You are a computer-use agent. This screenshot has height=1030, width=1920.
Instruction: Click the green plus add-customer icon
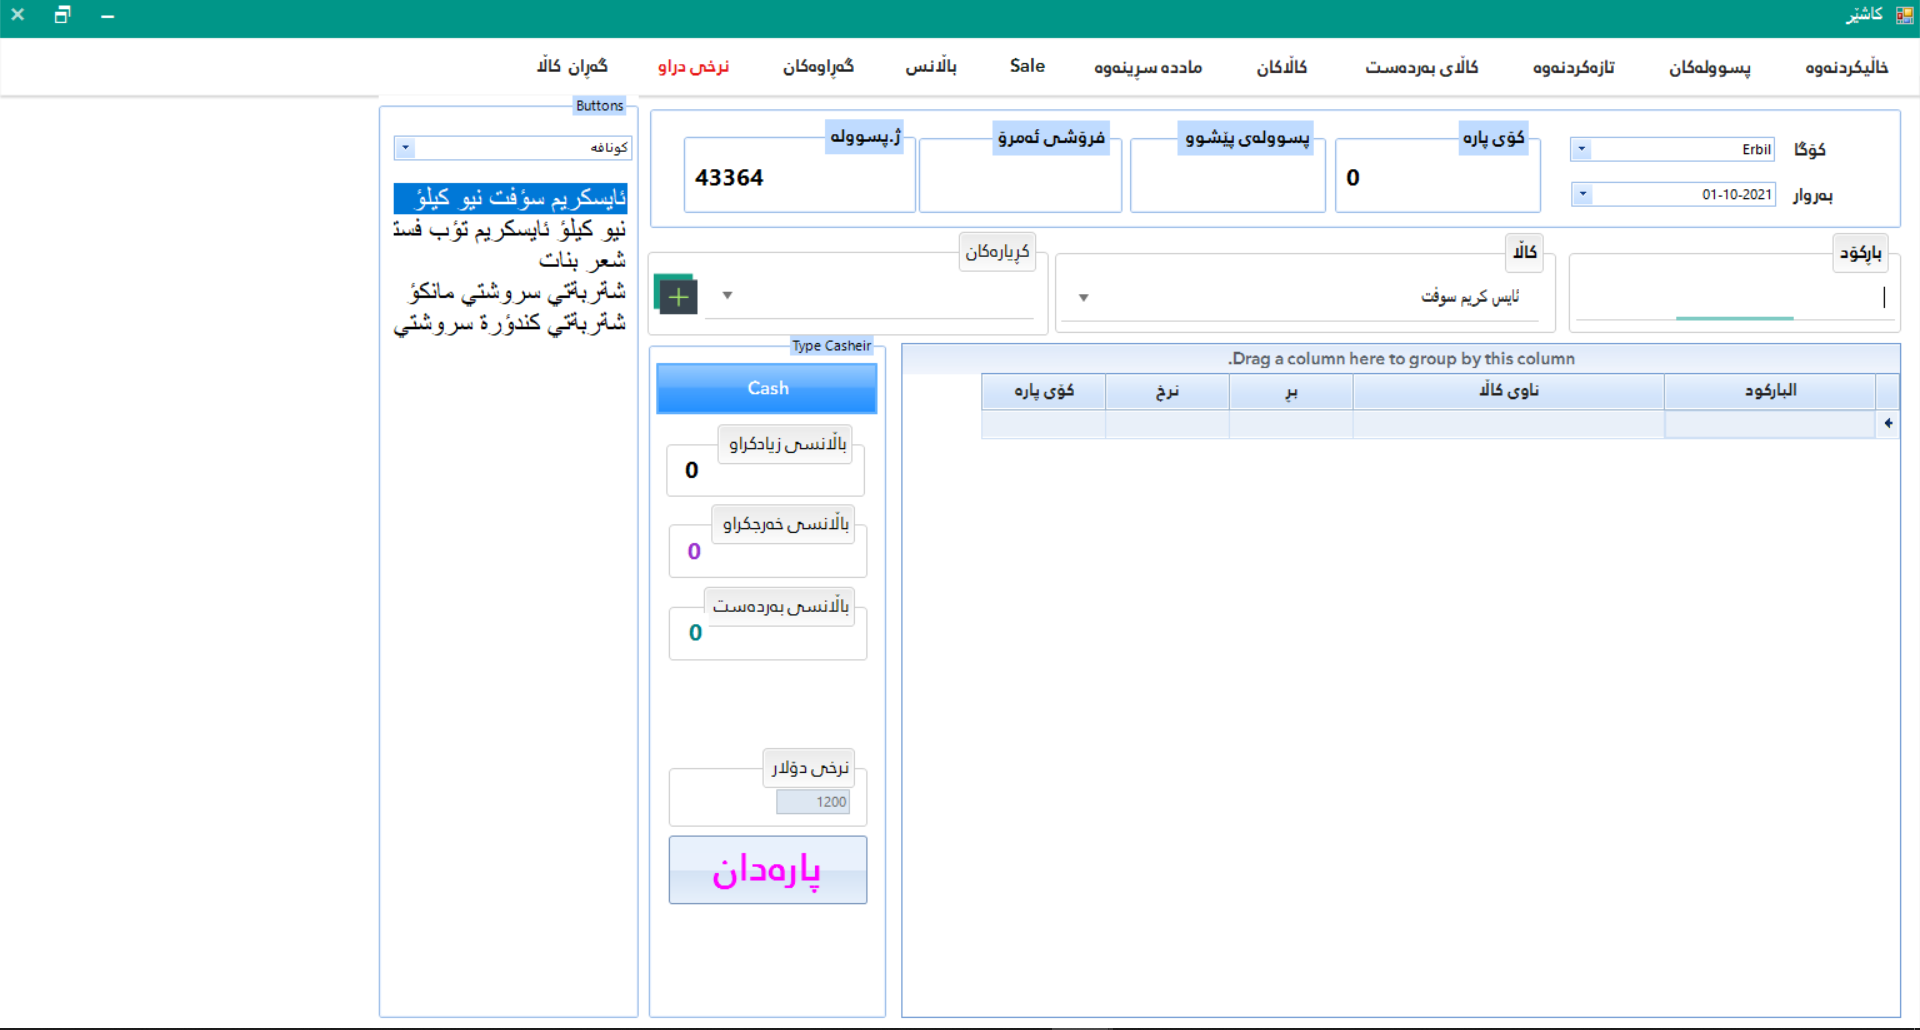[677, 295]
